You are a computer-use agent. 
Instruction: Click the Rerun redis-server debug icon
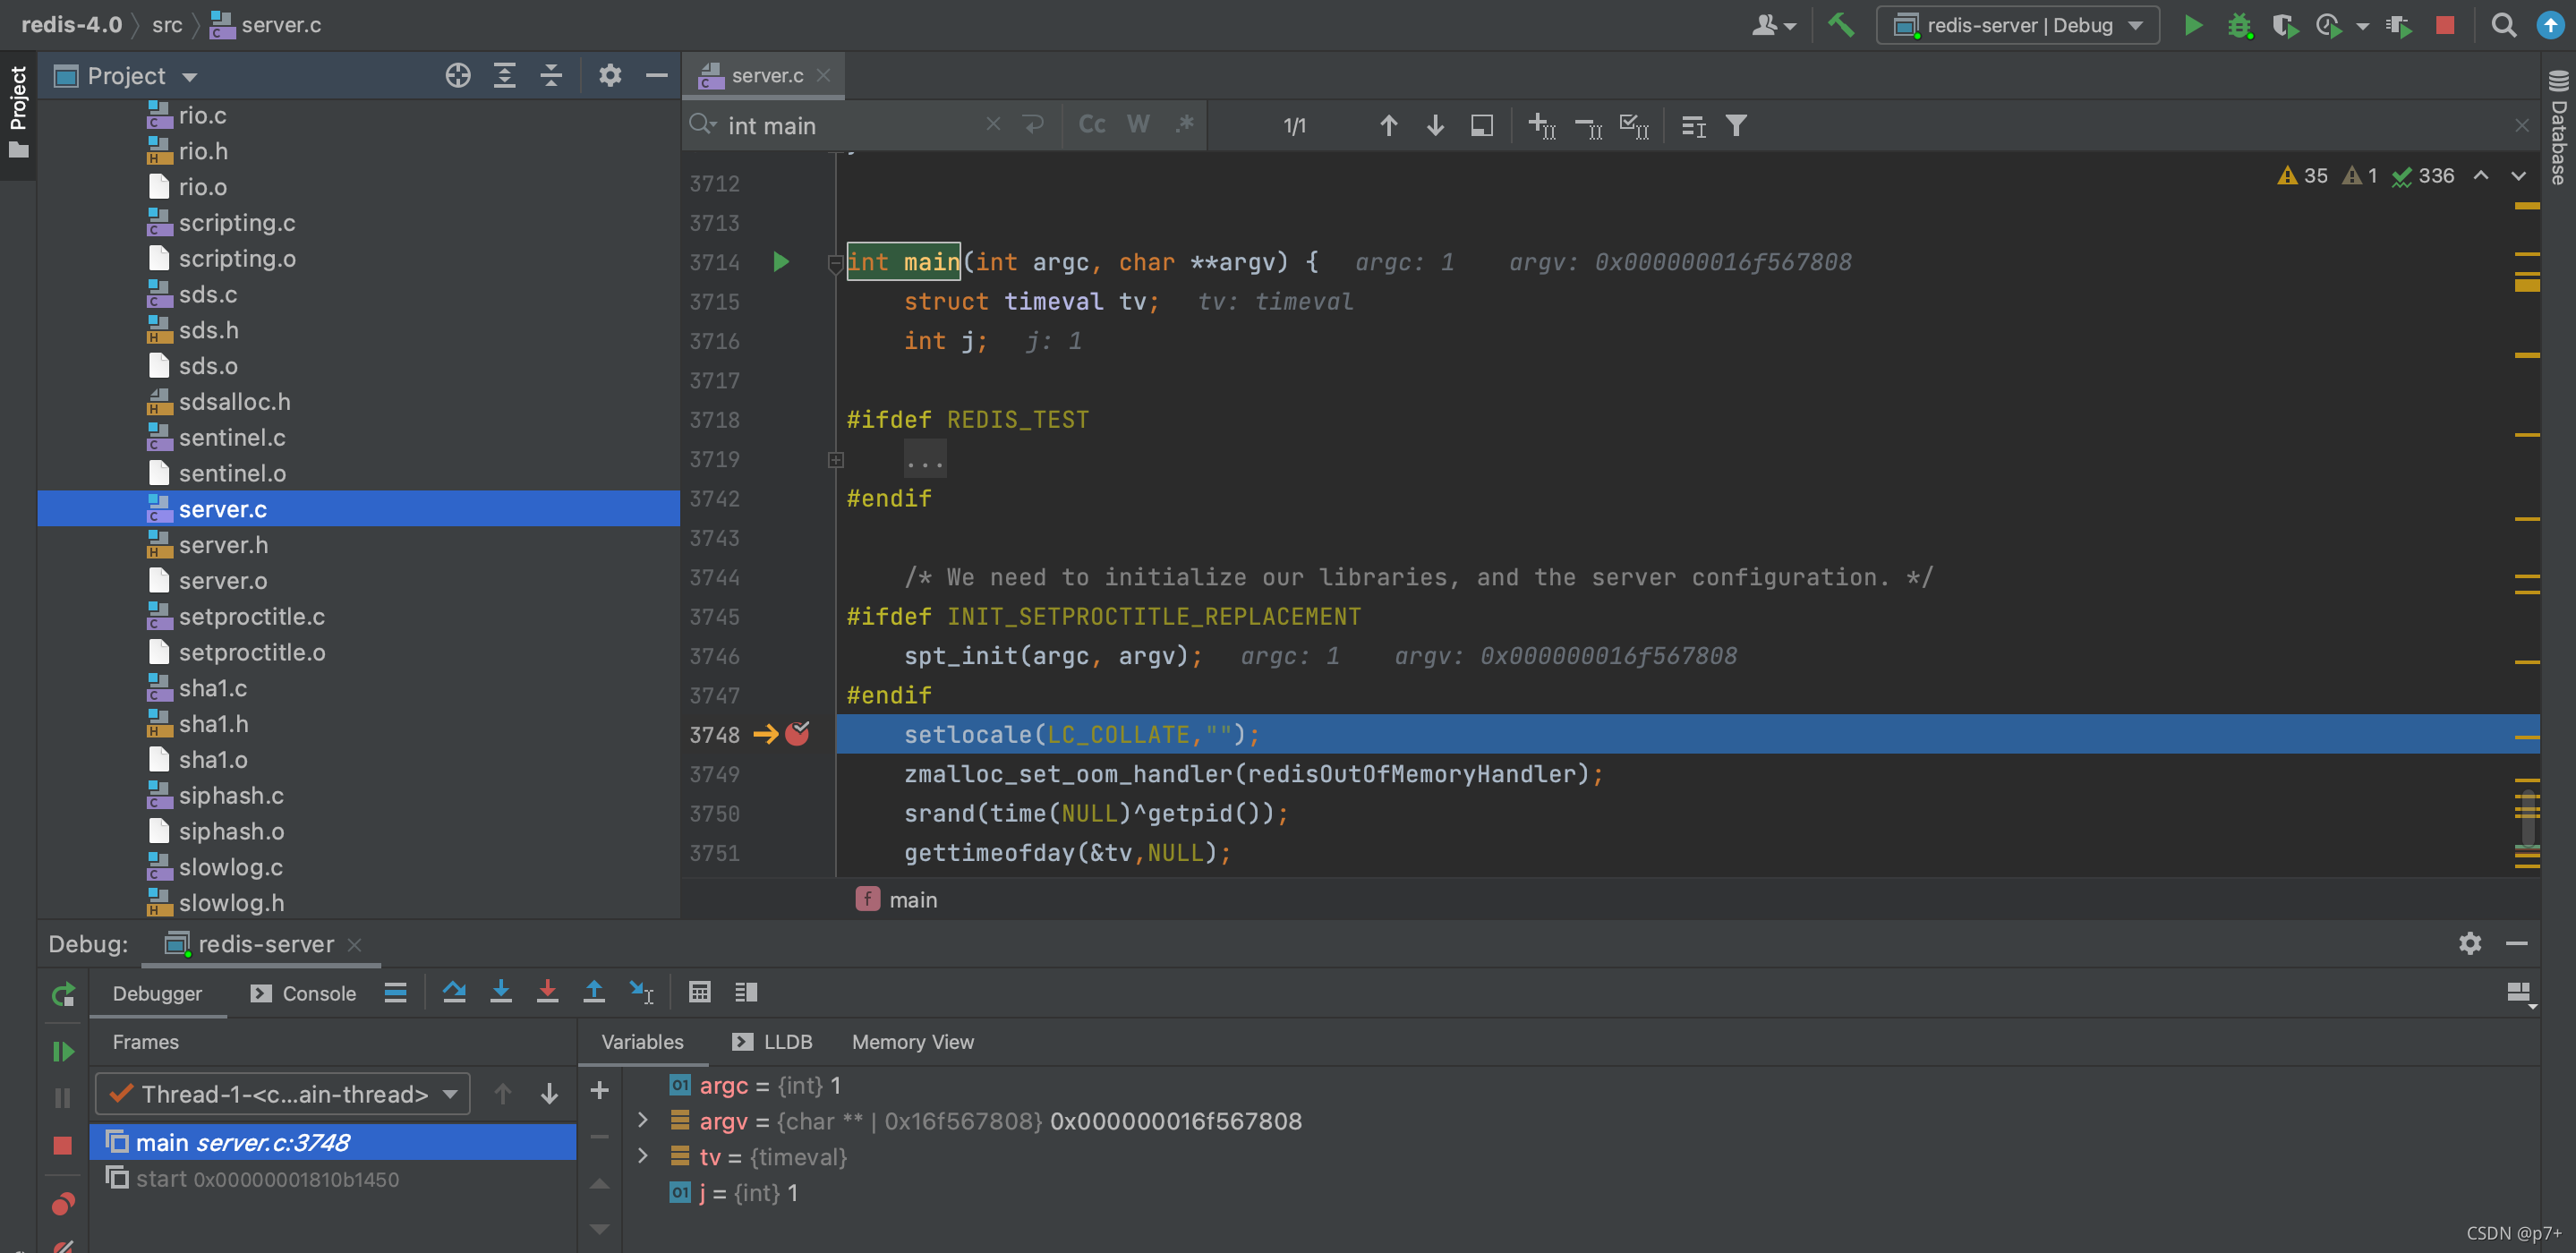[62, 994]
